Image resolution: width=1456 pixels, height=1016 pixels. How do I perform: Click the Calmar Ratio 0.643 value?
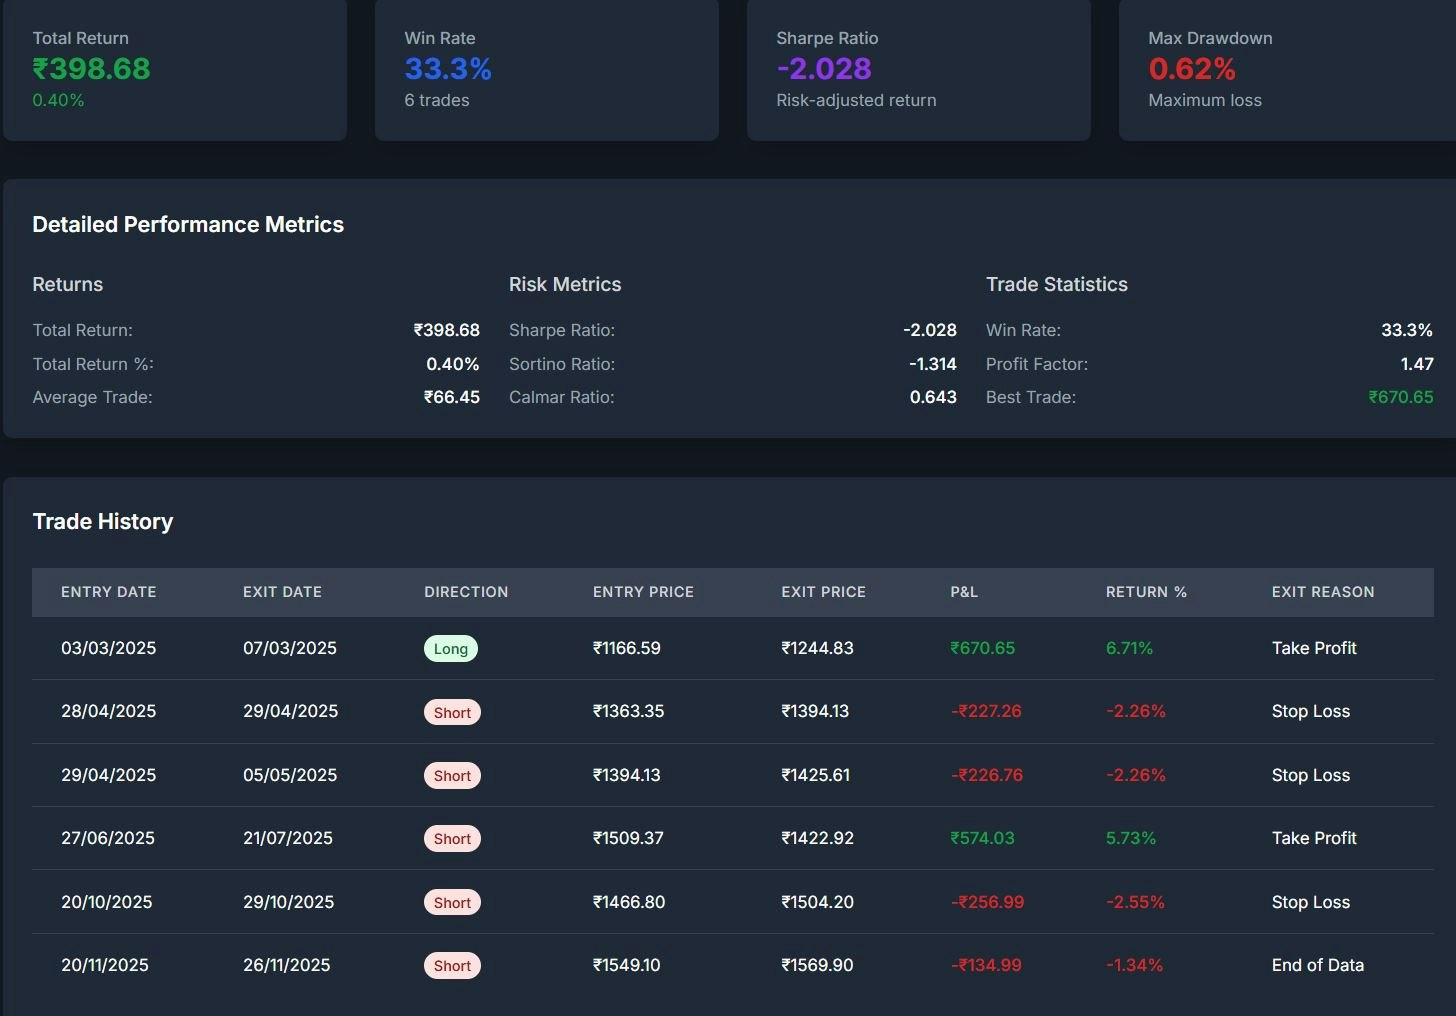click(933, 397)
